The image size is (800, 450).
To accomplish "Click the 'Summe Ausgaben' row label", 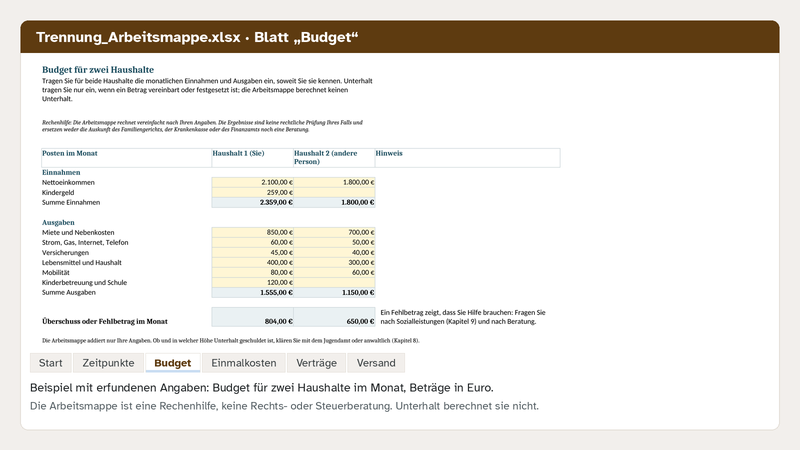I will pos(69,292).
